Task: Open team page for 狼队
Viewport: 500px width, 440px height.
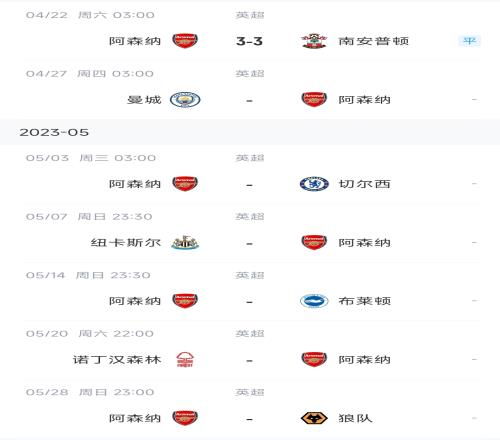Action: coord(355,418)
